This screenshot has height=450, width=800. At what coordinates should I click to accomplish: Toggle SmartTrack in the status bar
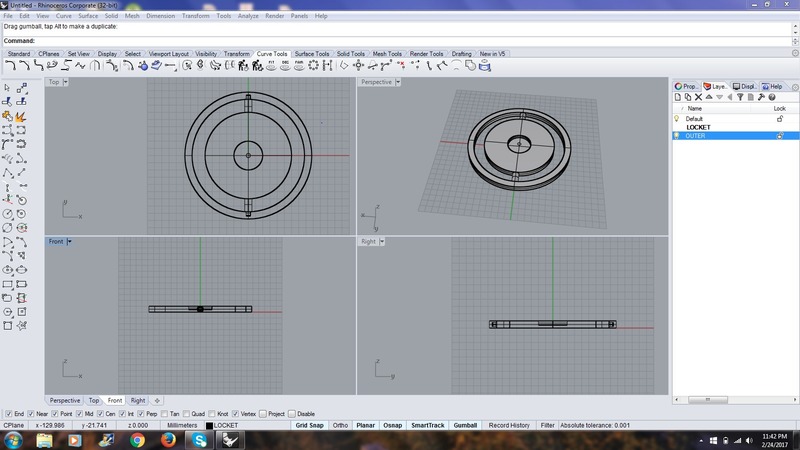tap(428, 425)
